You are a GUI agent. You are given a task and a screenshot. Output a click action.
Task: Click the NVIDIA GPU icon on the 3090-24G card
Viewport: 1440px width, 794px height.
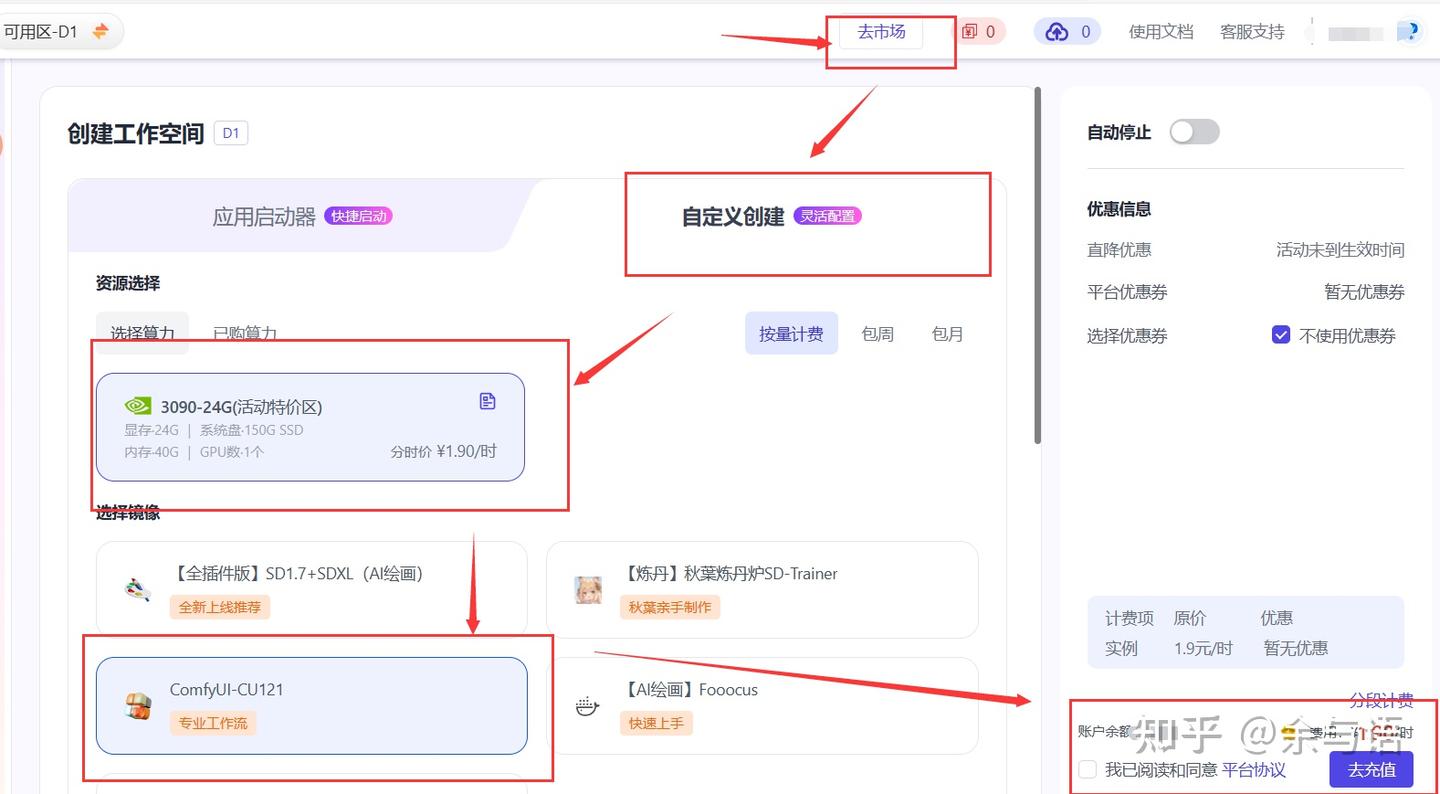137,405
